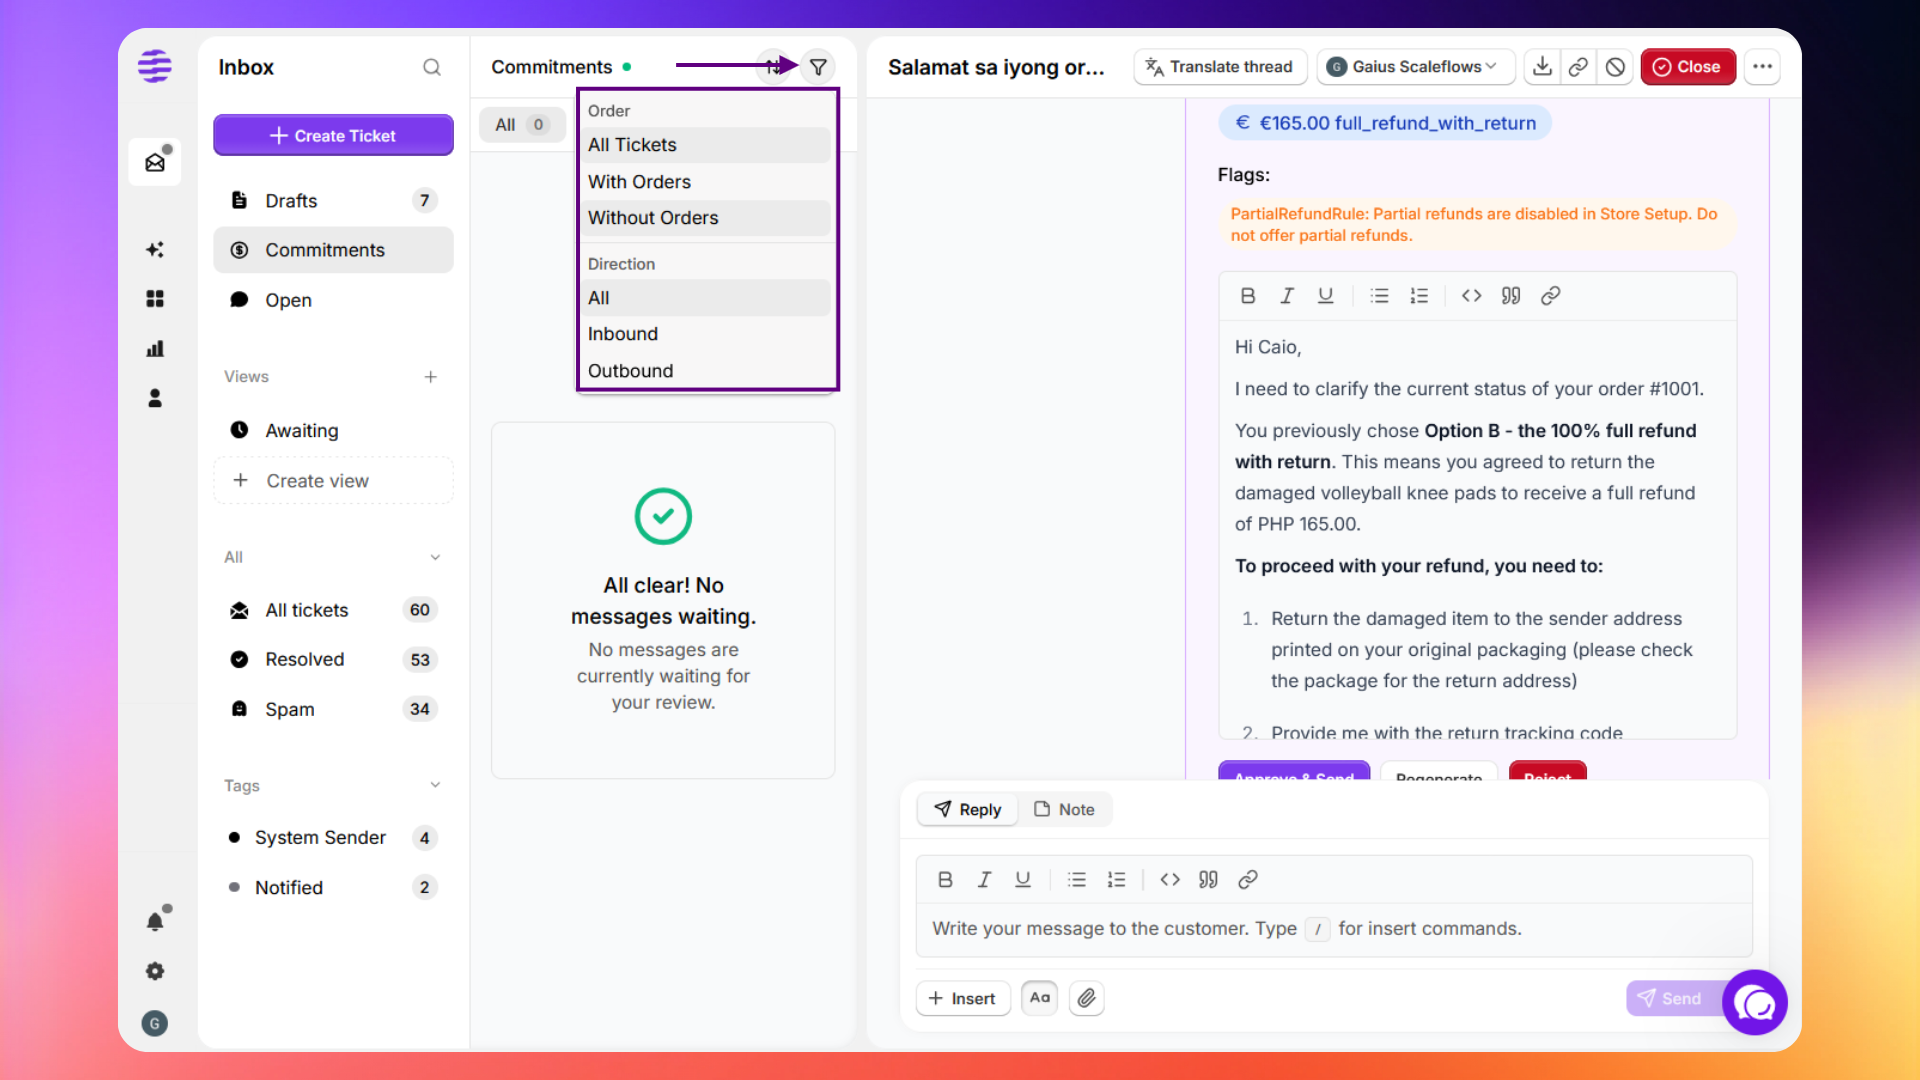
Task: Open the Open tickets folder
Action: (x=333, y=300)
